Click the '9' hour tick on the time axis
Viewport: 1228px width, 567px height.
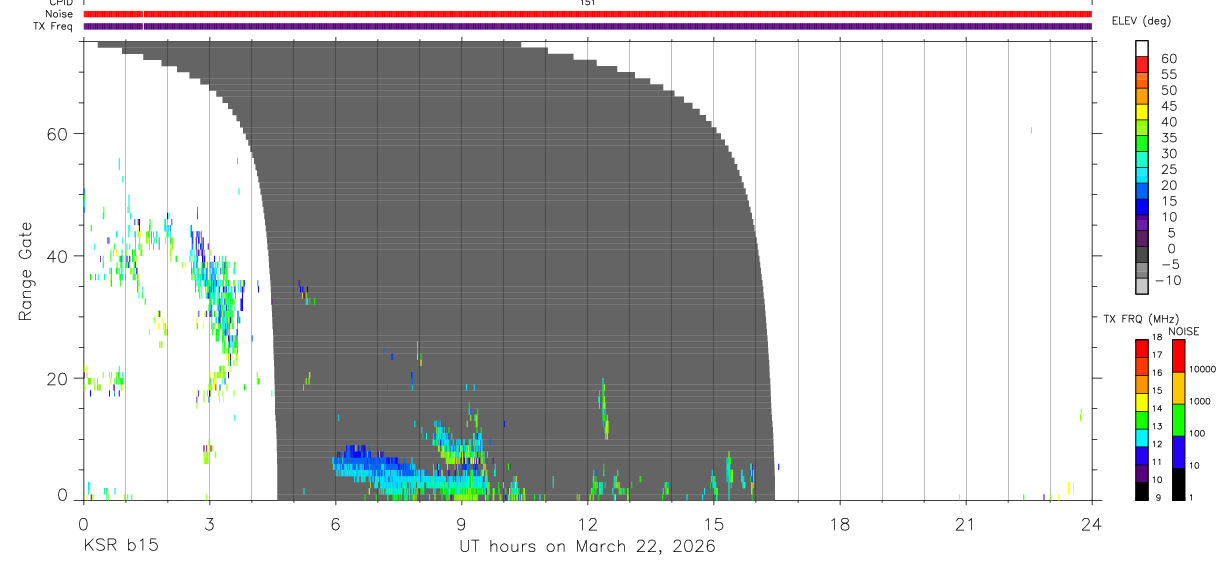461,524
